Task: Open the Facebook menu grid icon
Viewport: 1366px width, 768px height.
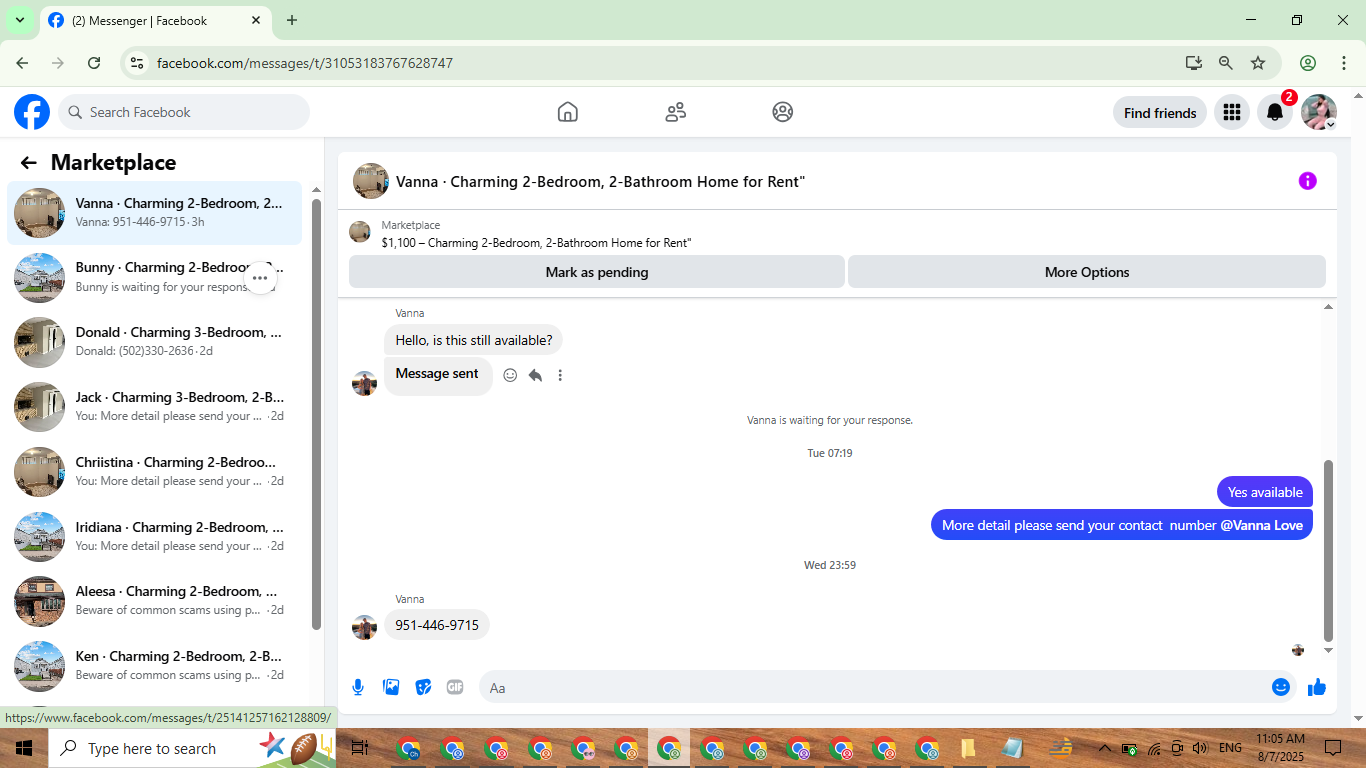Action: [1232, 113]
